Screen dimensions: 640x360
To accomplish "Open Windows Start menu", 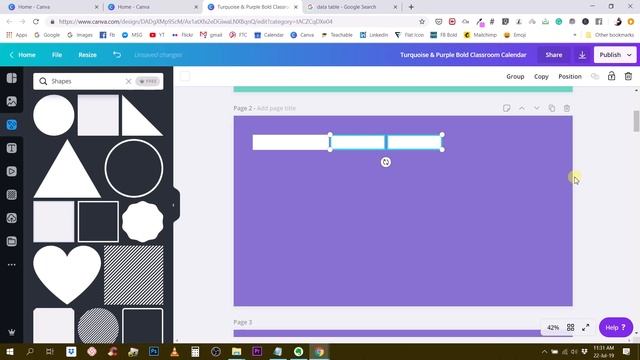I will (10, 351).
